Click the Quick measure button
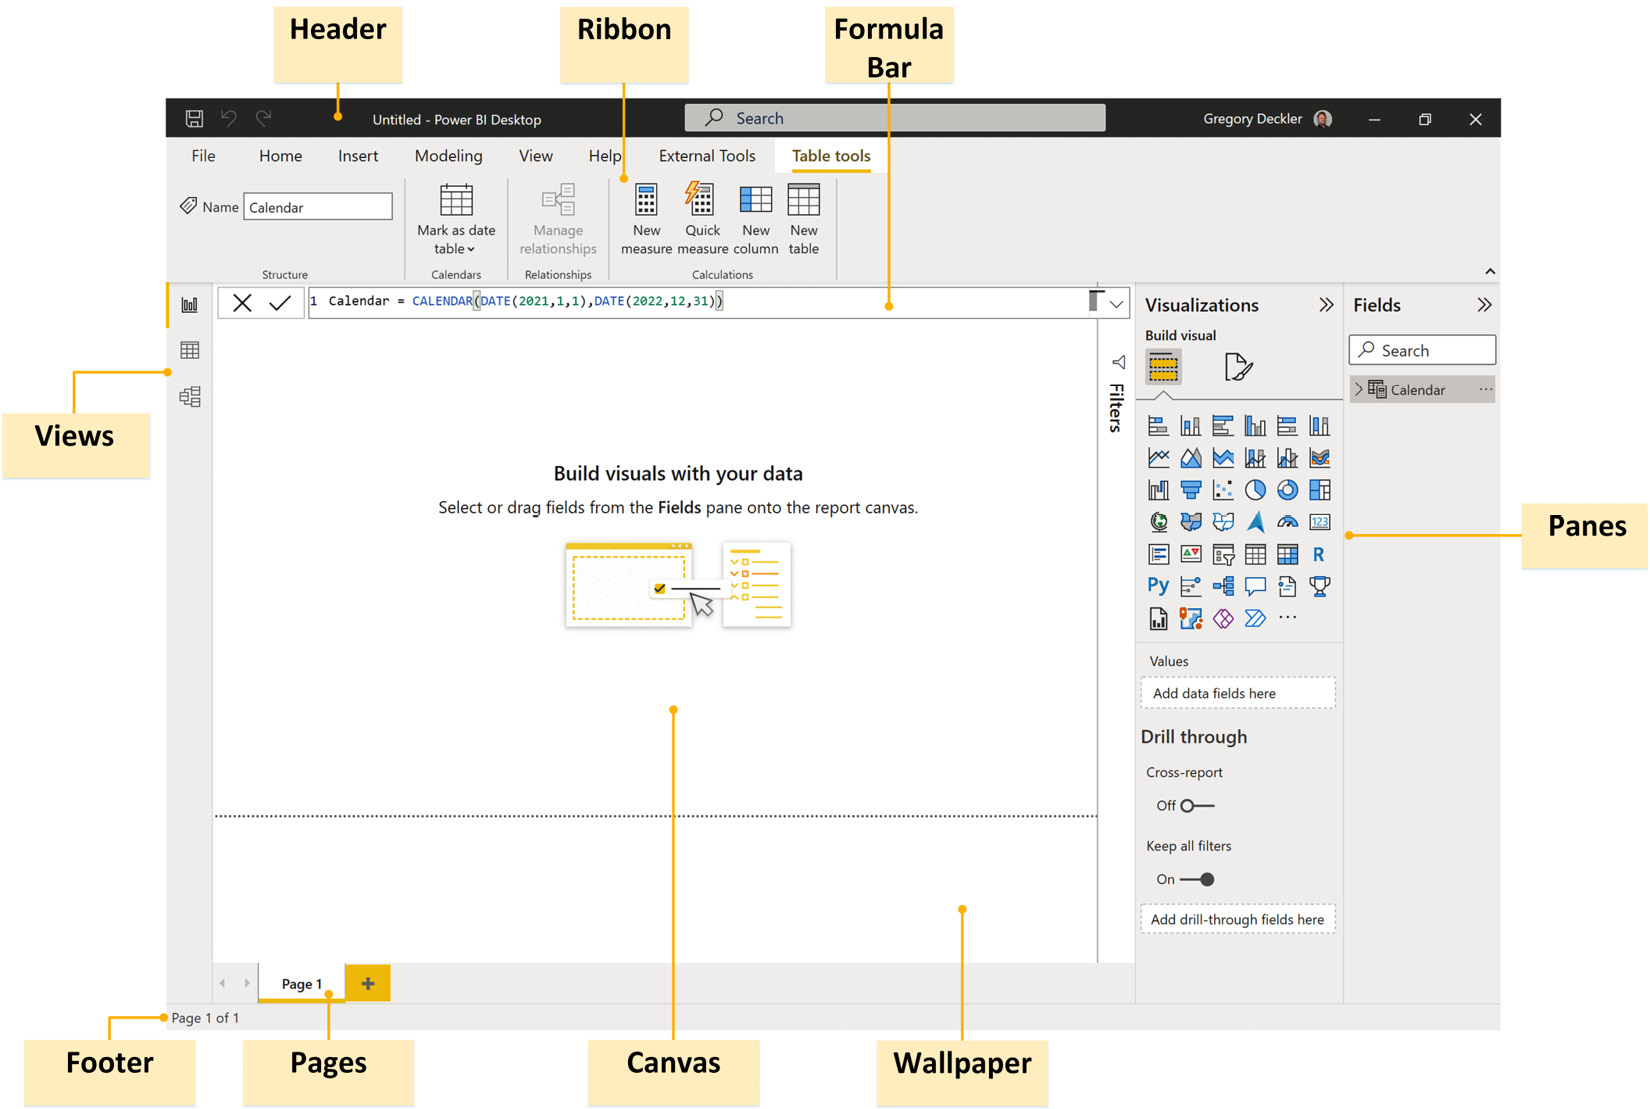 coord(702,220)
